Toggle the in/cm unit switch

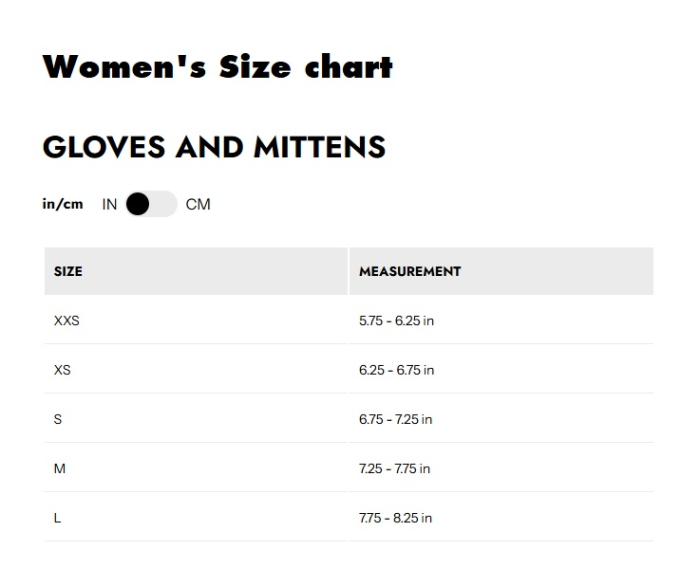tap(151, 204)
